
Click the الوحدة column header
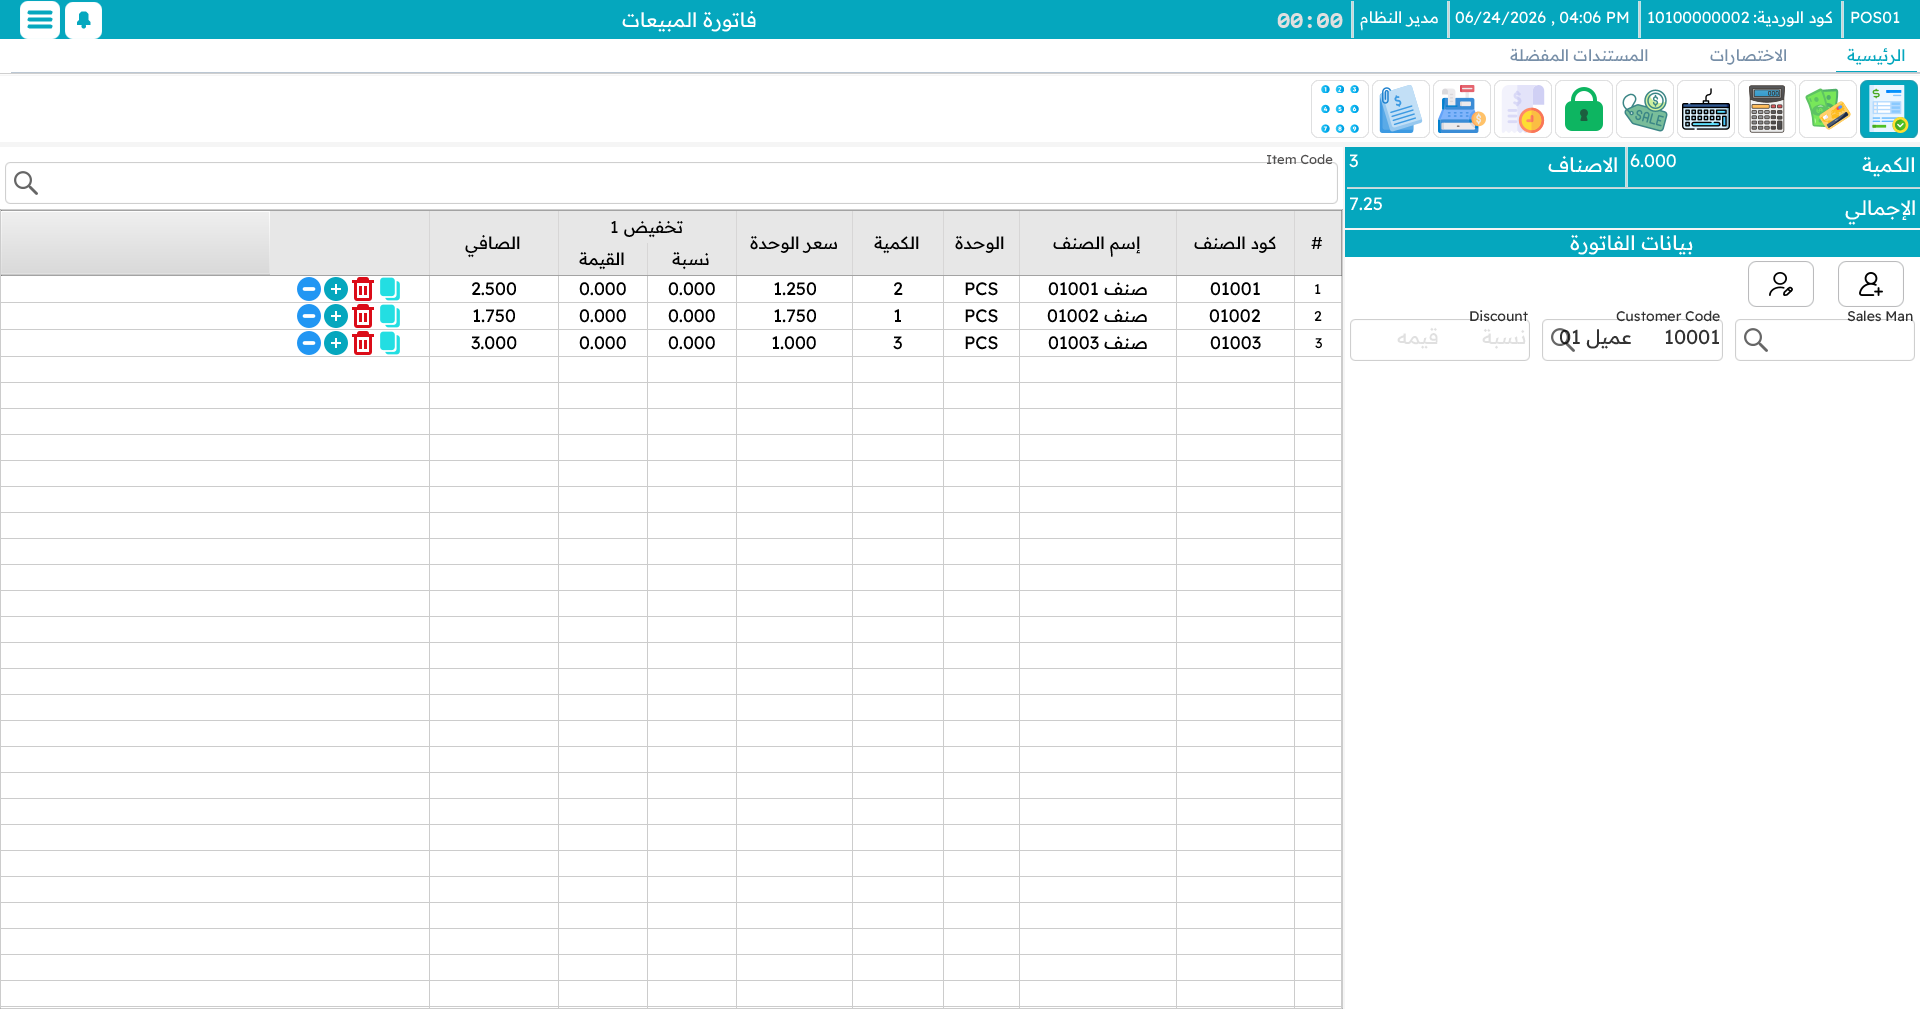coord(981,243)
